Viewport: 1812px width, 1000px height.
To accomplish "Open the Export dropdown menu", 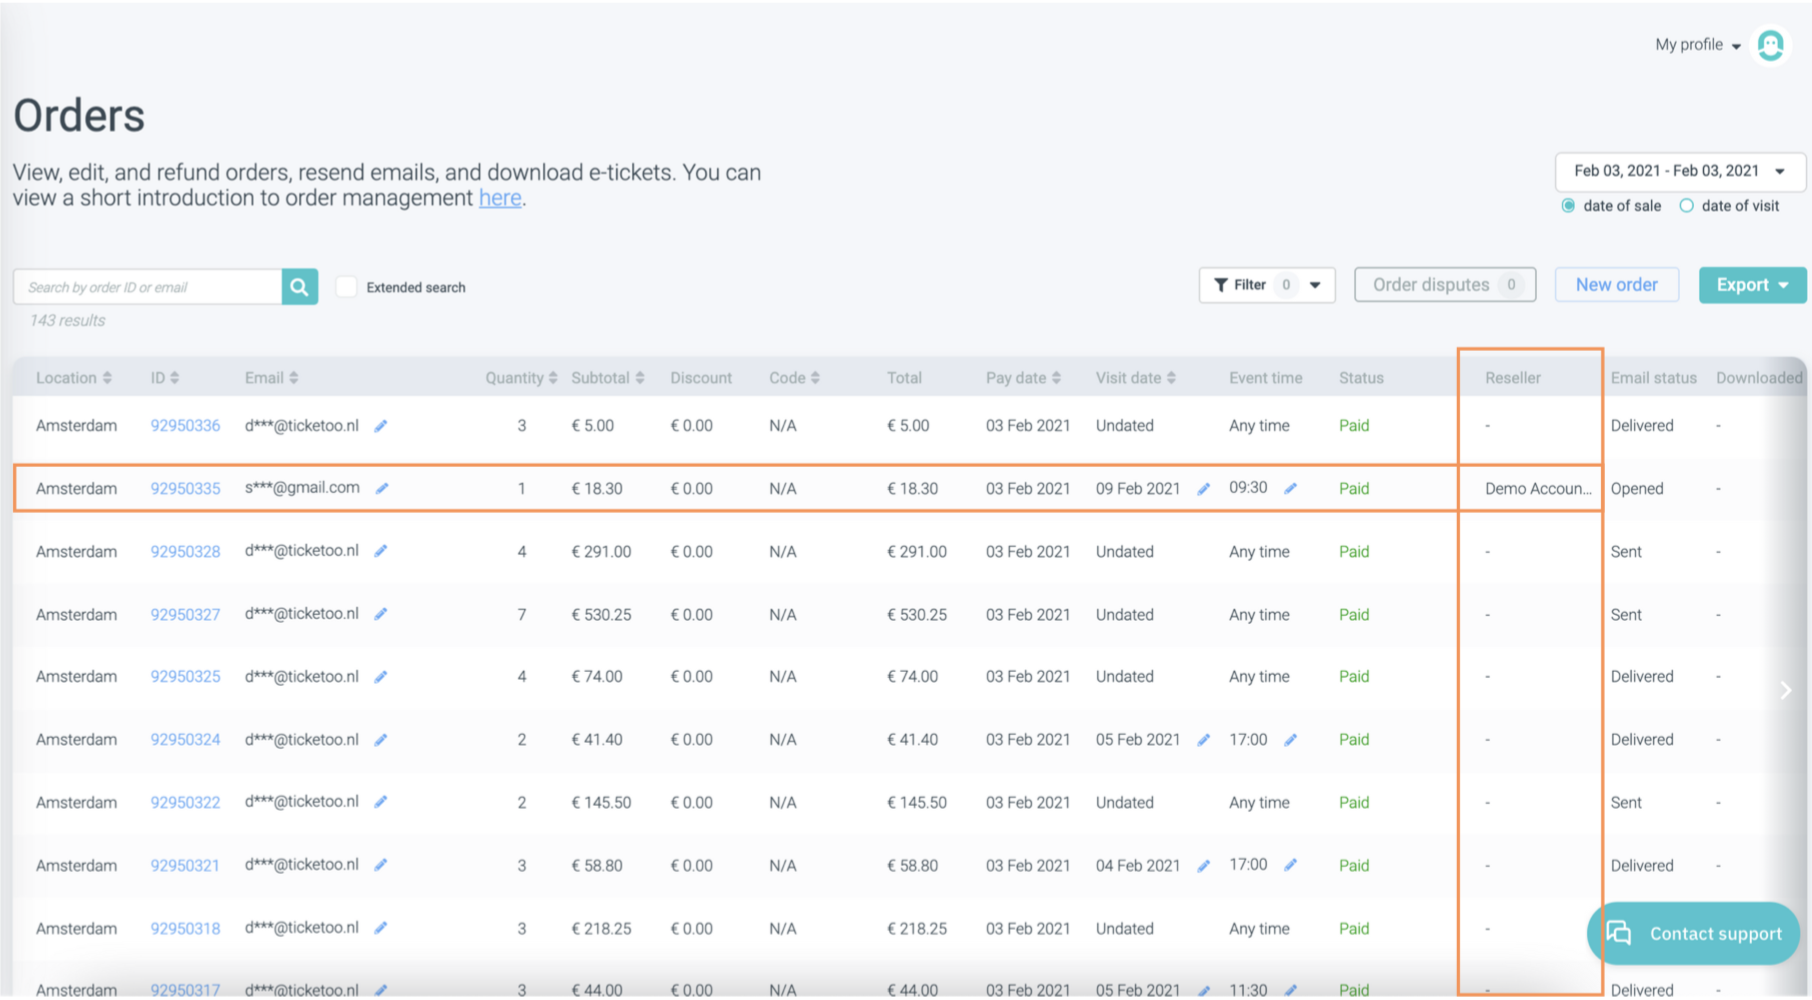I will pos(1752,285).
